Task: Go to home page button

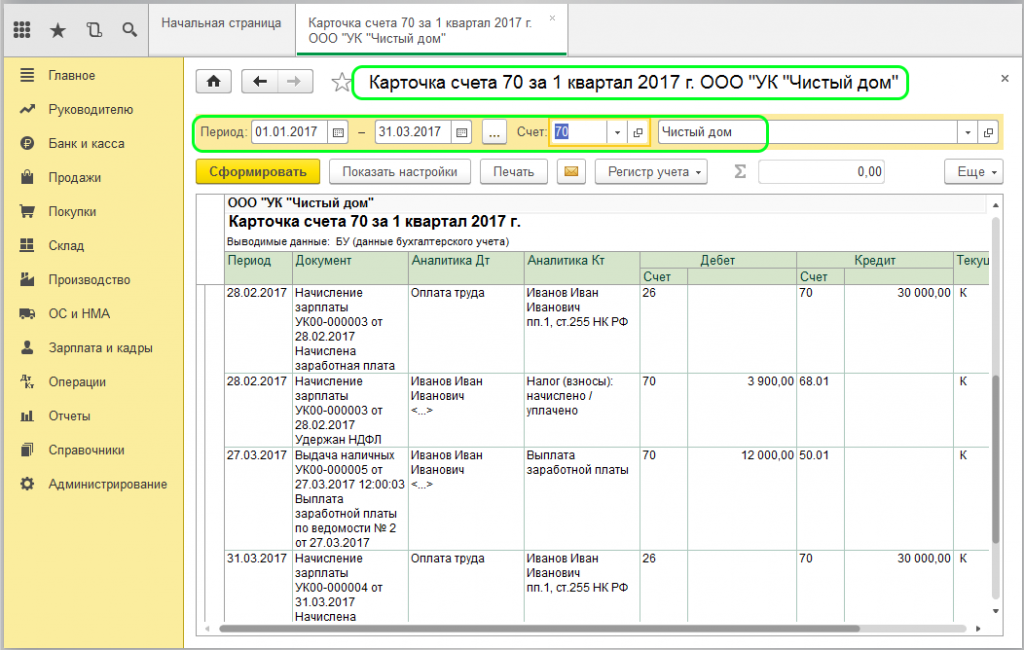Action: (x=213, y=82)
